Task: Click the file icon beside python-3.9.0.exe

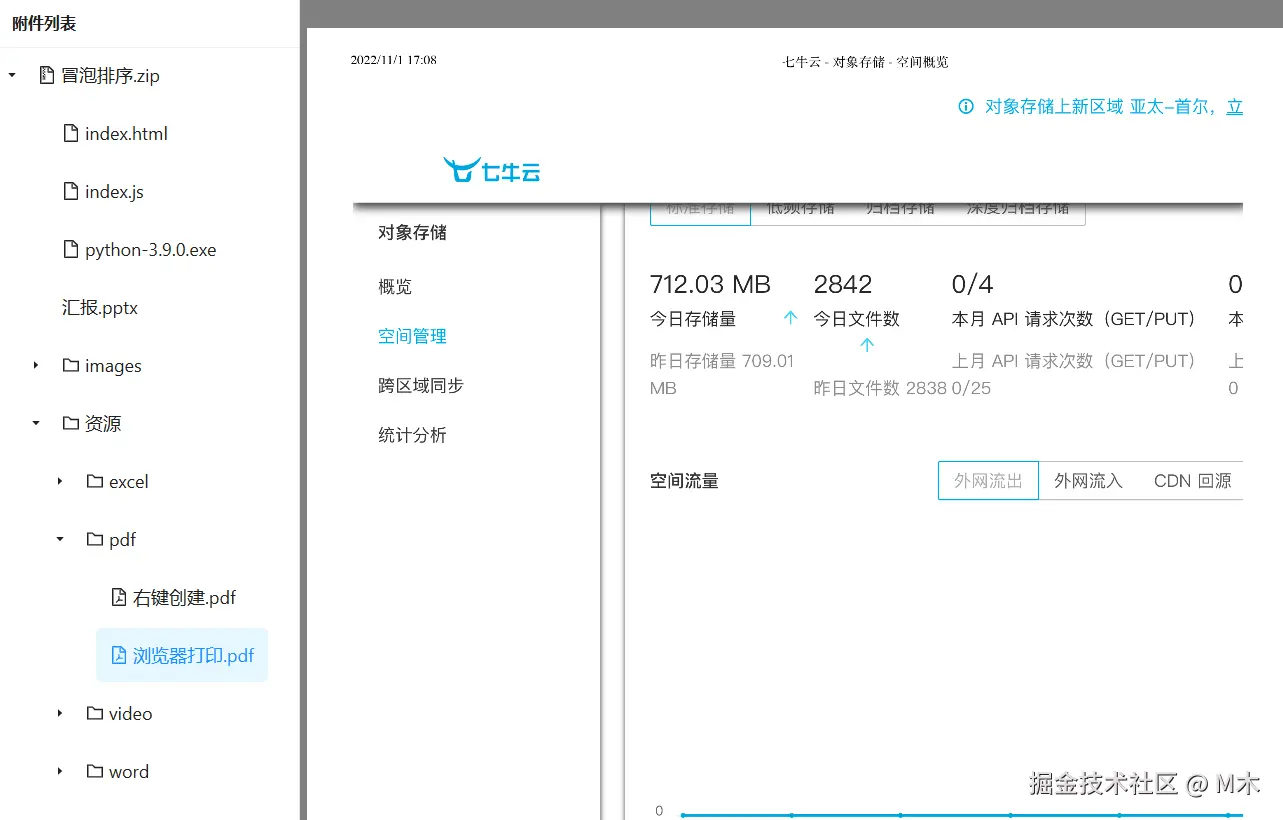Action: [70, 250]
